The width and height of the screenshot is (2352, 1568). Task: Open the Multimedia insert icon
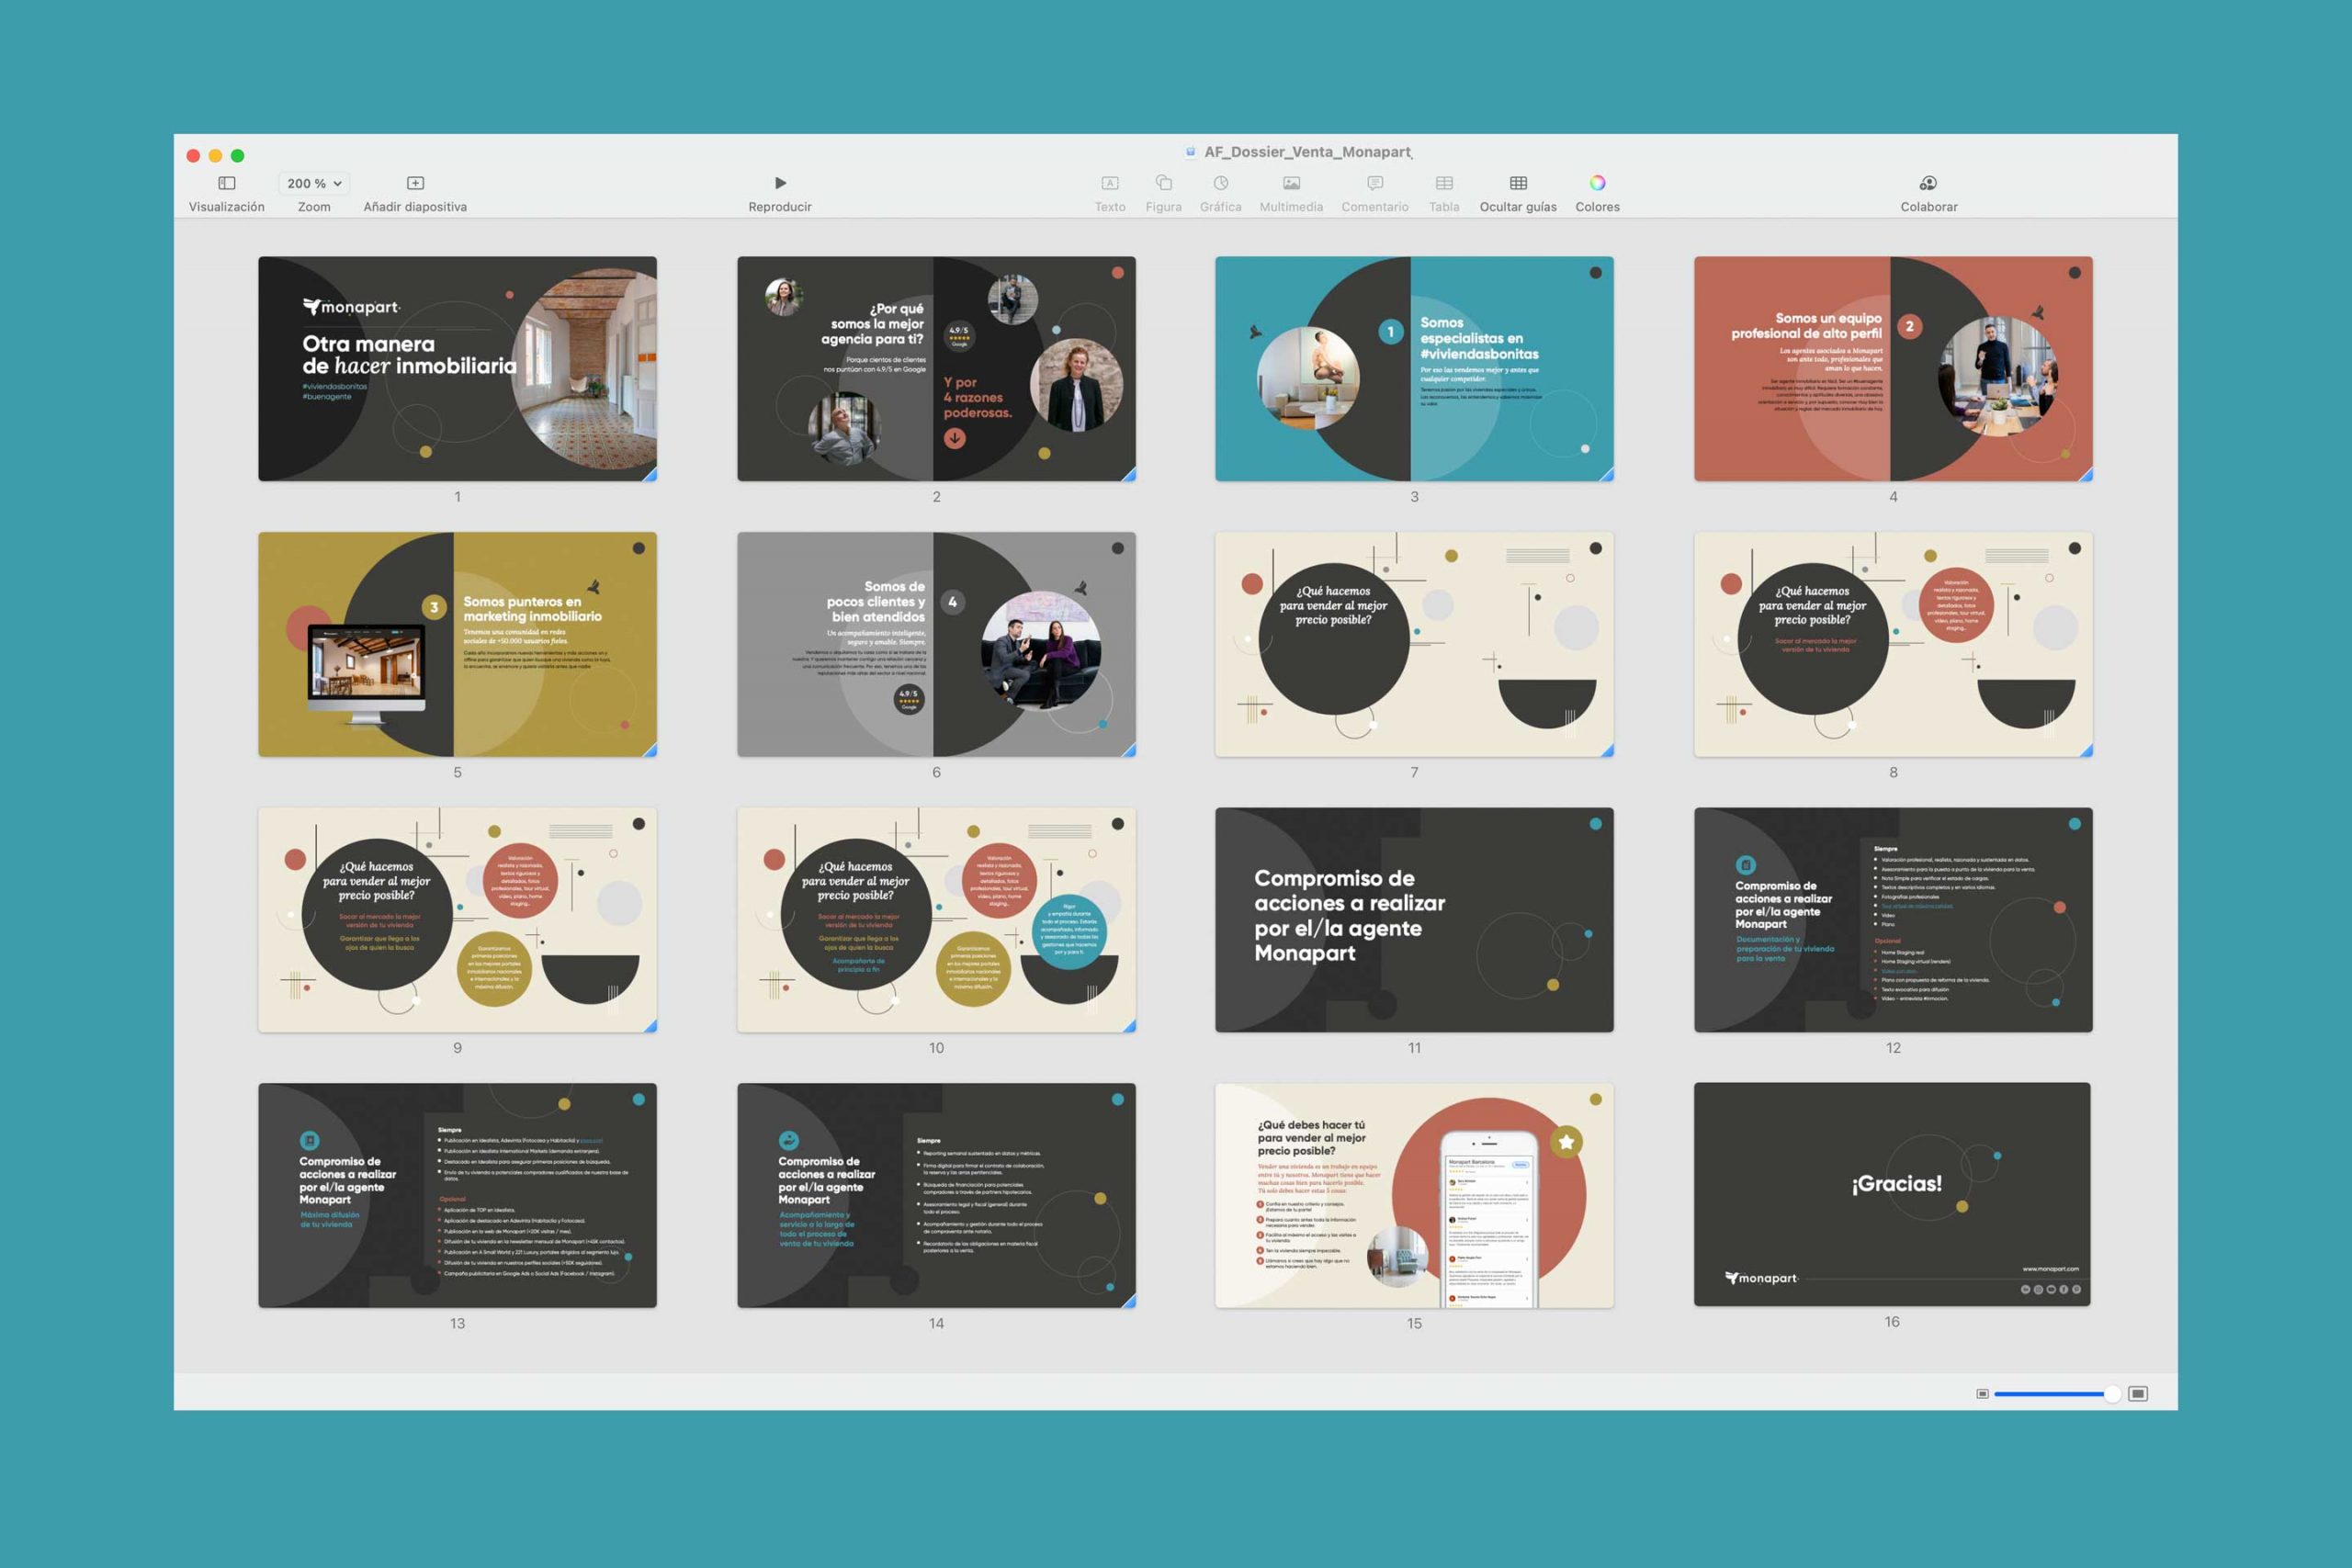(x=1291, y=184)
